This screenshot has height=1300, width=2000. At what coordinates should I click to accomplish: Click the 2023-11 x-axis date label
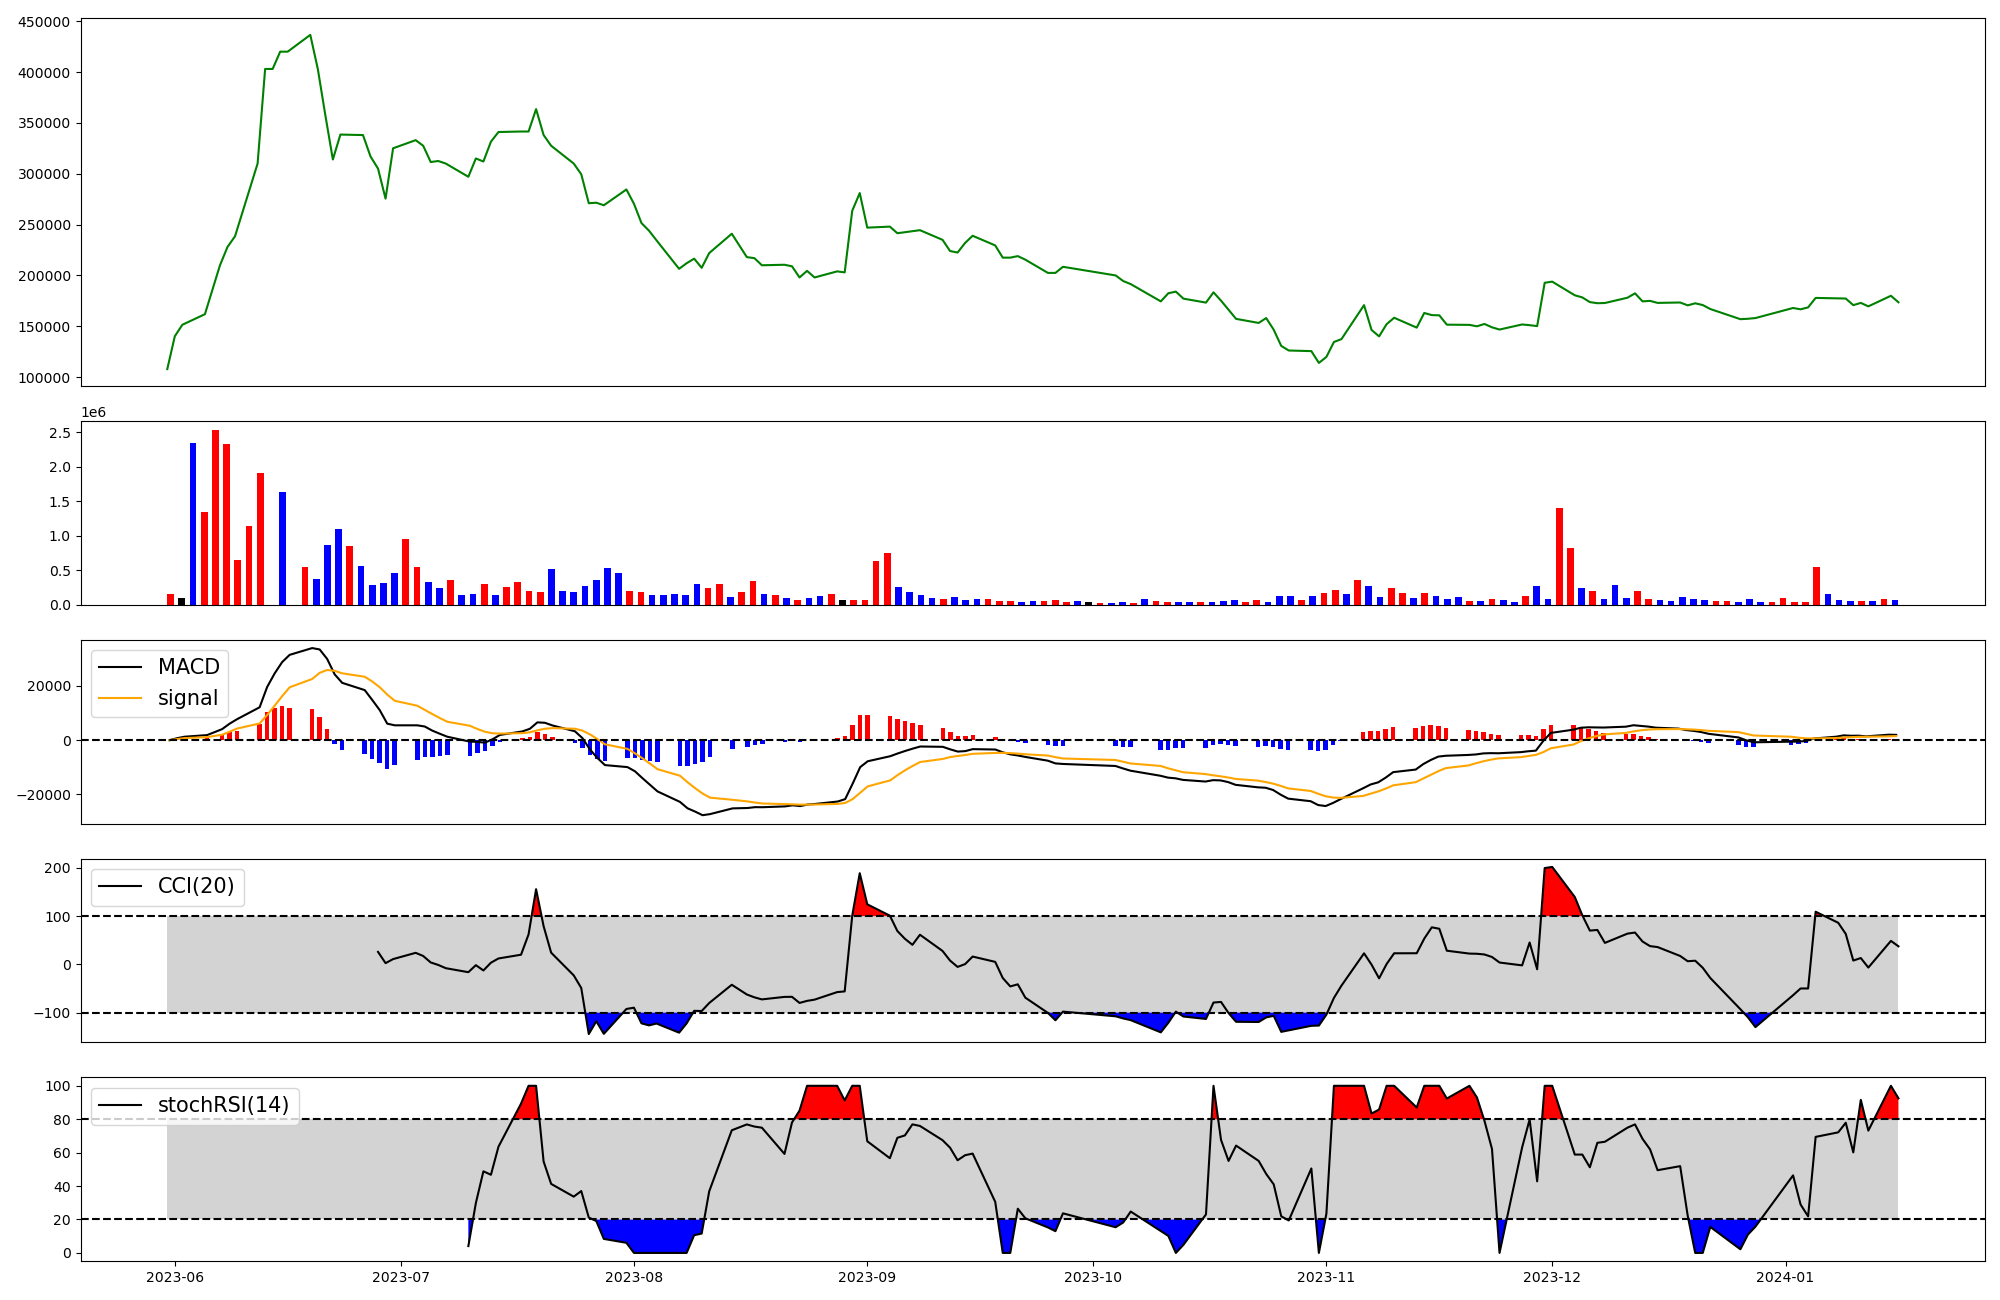pos(1326,1277)
